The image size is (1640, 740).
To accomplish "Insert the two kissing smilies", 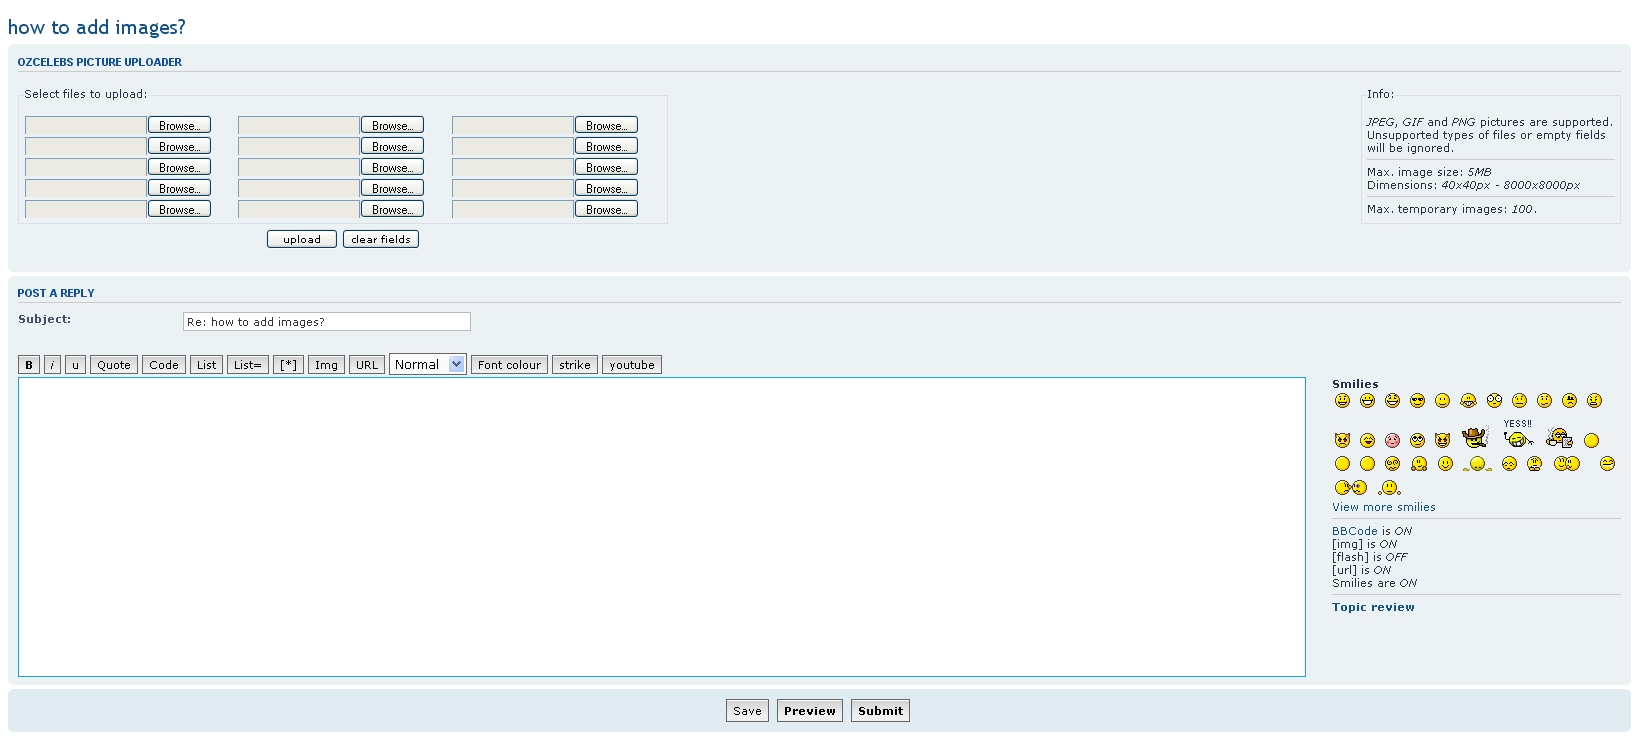I will [1350, 488].
